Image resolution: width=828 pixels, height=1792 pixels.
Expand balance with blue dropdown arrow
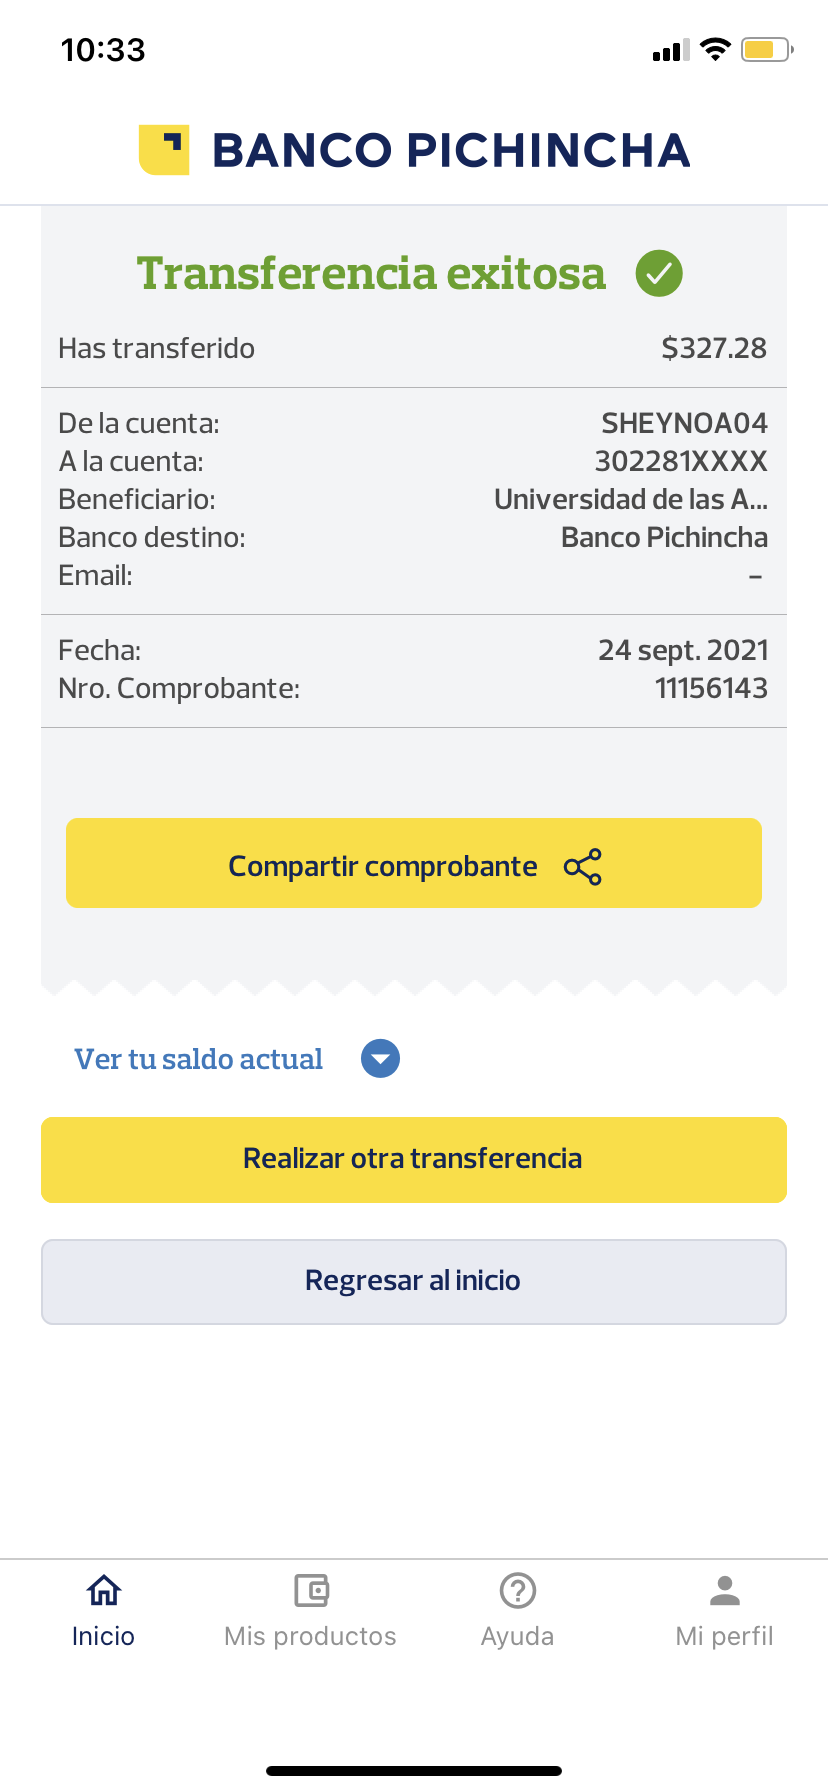tap(380, 1059)
